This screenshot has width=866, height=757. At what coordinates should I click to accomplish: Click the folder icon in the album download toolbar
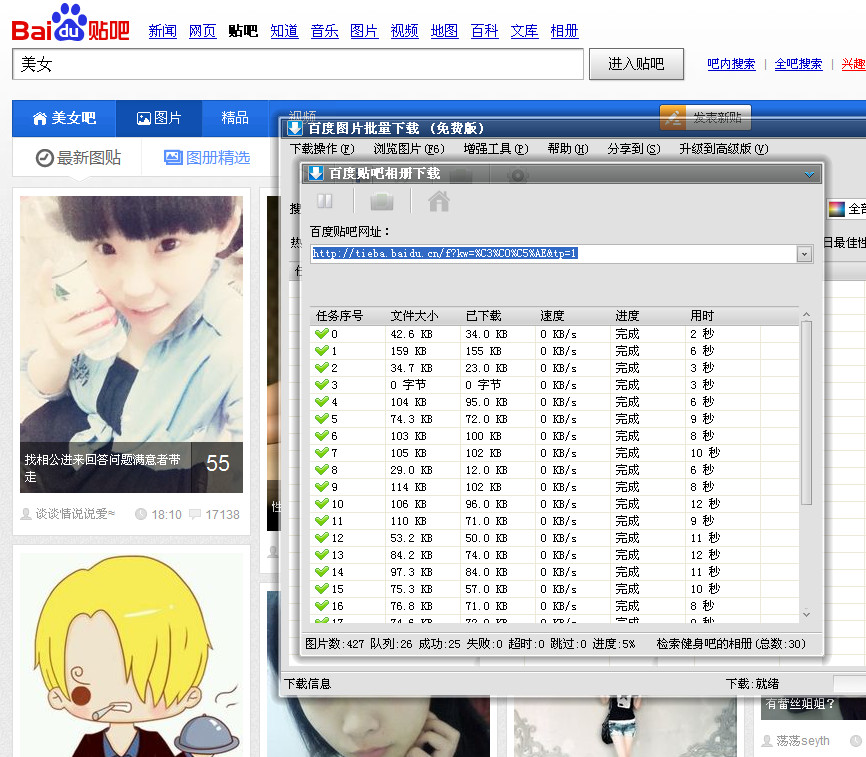(382, 202)
